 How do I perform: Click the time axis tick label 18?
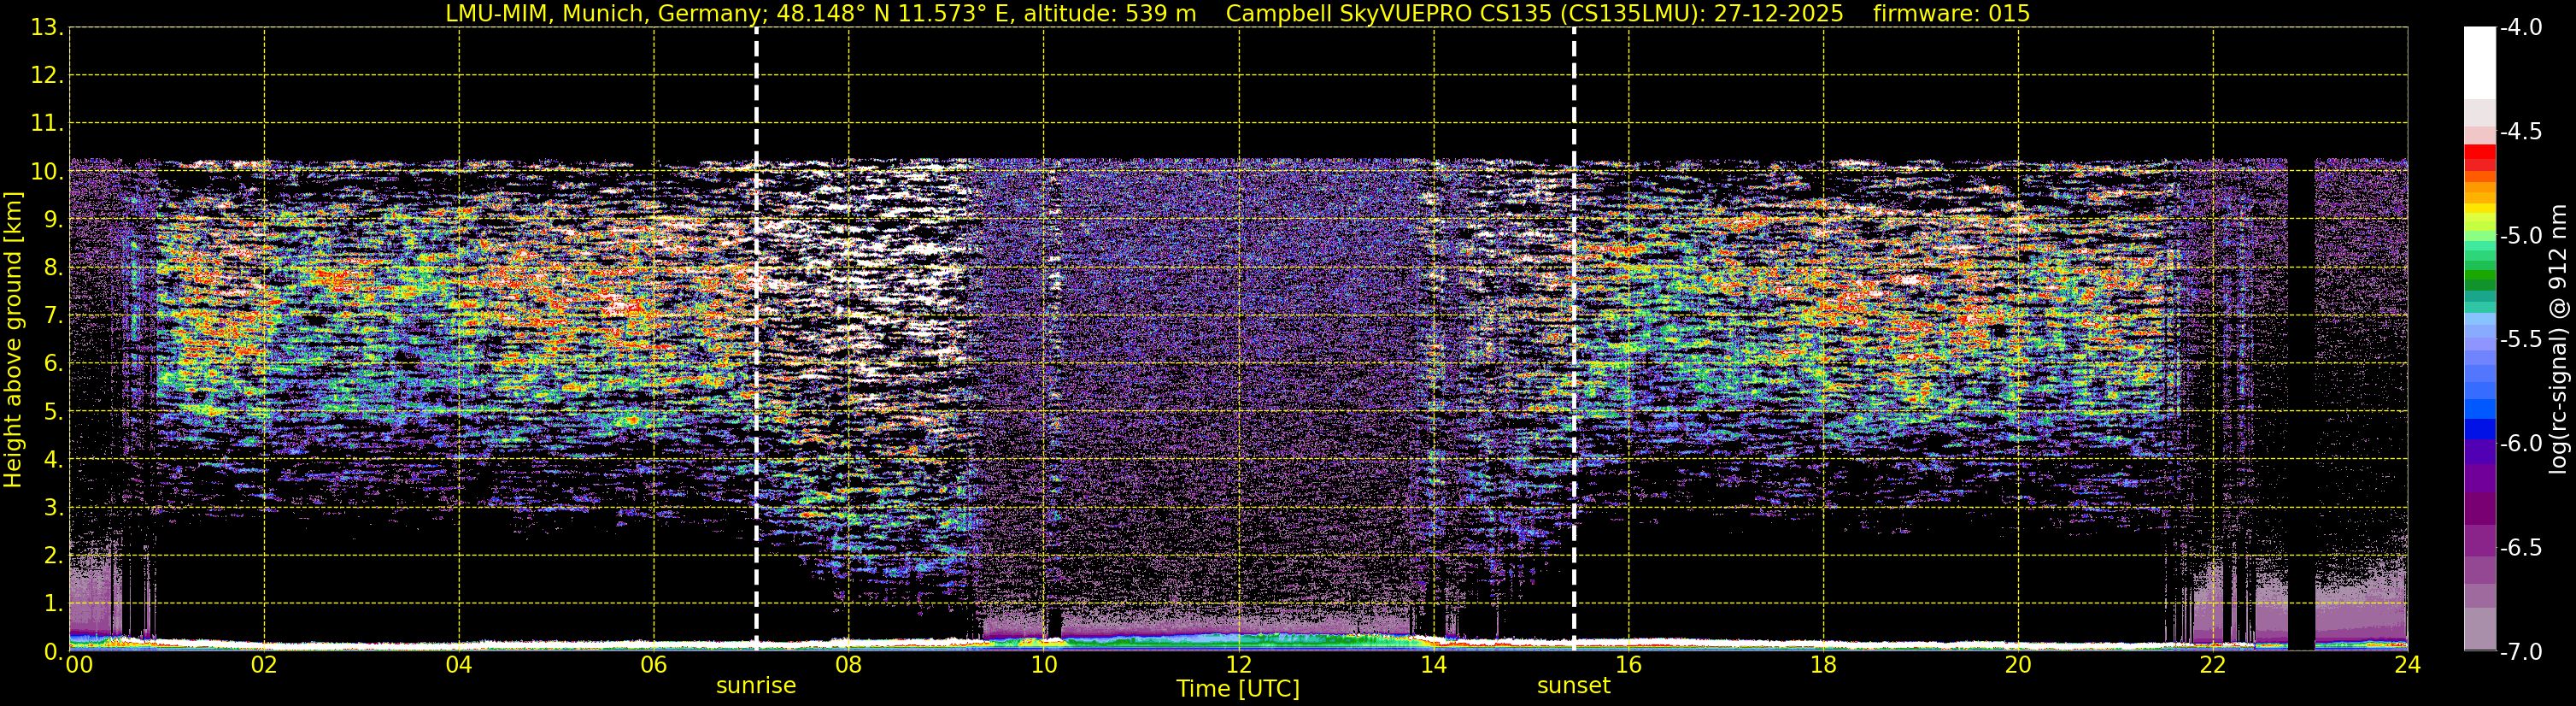click(x=1824, y=665)
